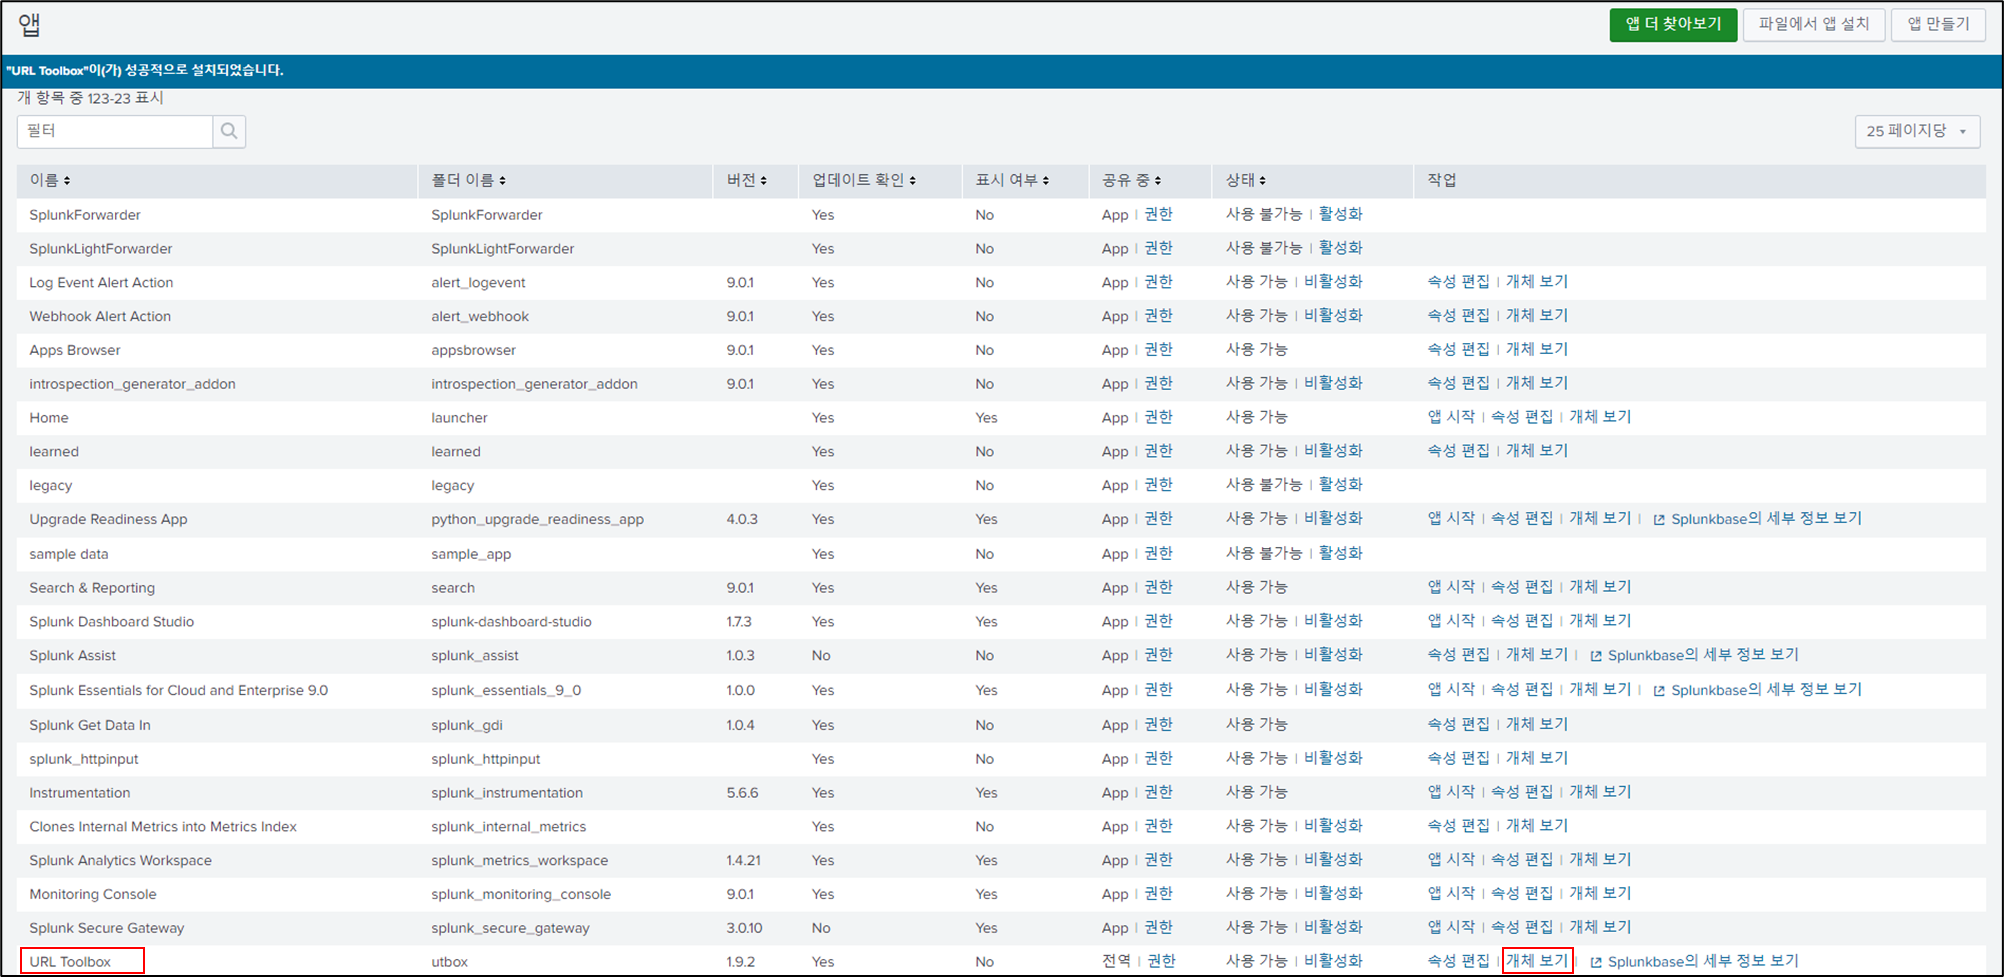Click version 5.6.6 in Instrumentation row
This screenshot has width=2004, height=977.
click(742, 793)
